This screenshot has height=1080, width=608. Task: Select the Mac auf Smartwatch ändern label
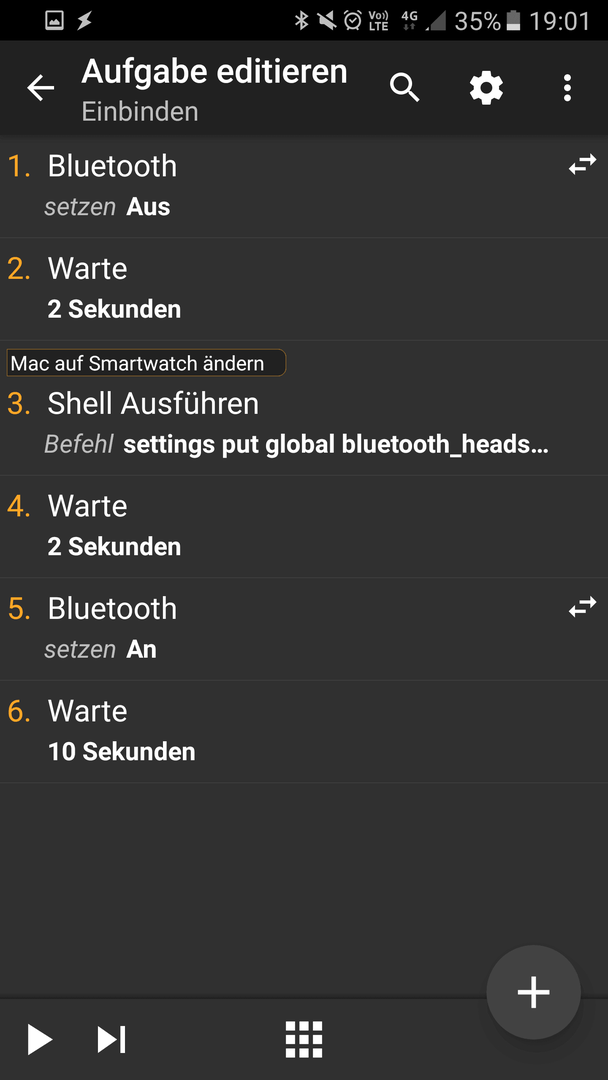point(146,363)
